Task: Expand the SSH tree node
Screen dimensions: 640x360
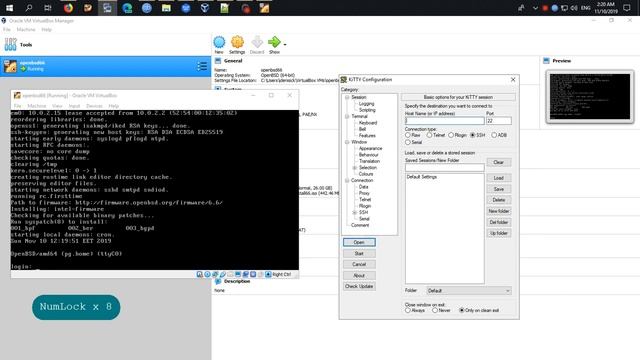Action: pos(355,213)
